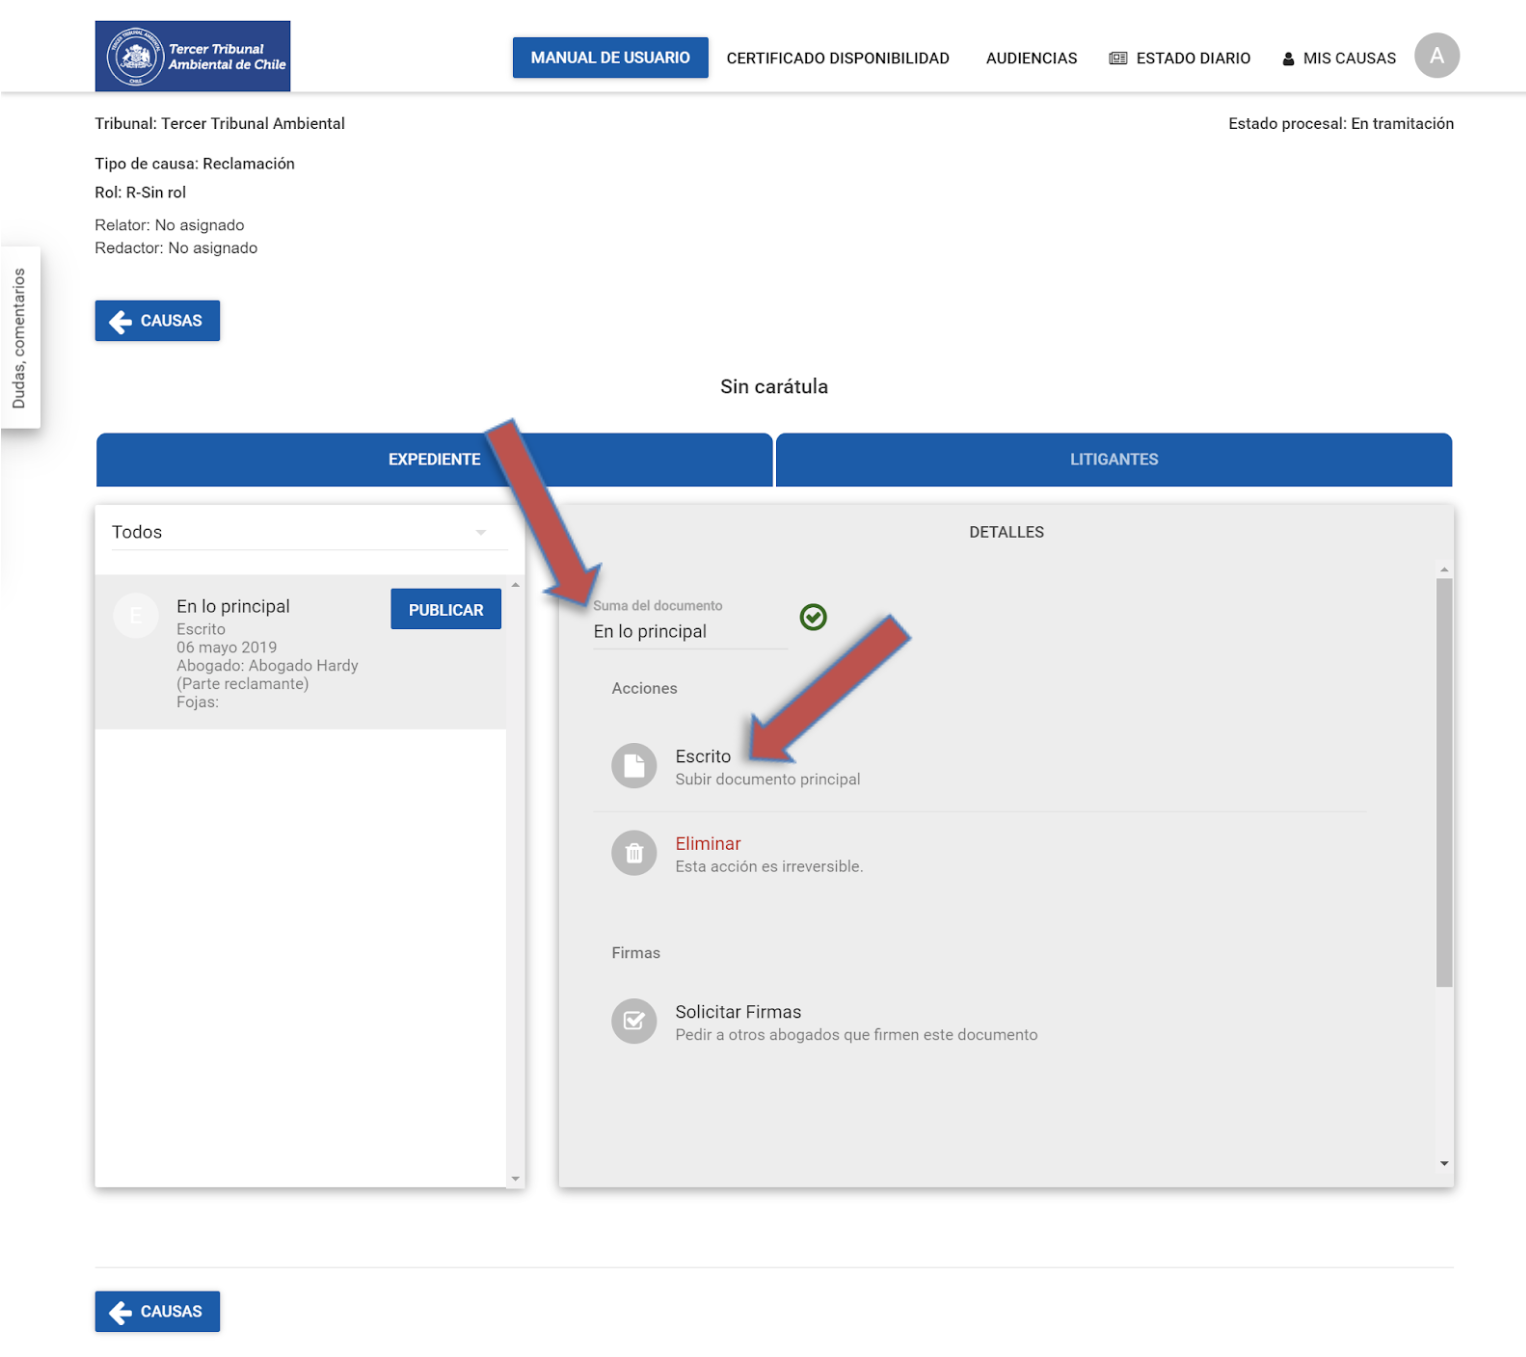Click the Eliminar trash can icon
The width and height of the screenshot is (1526, 1357).
tap(633, 853)
